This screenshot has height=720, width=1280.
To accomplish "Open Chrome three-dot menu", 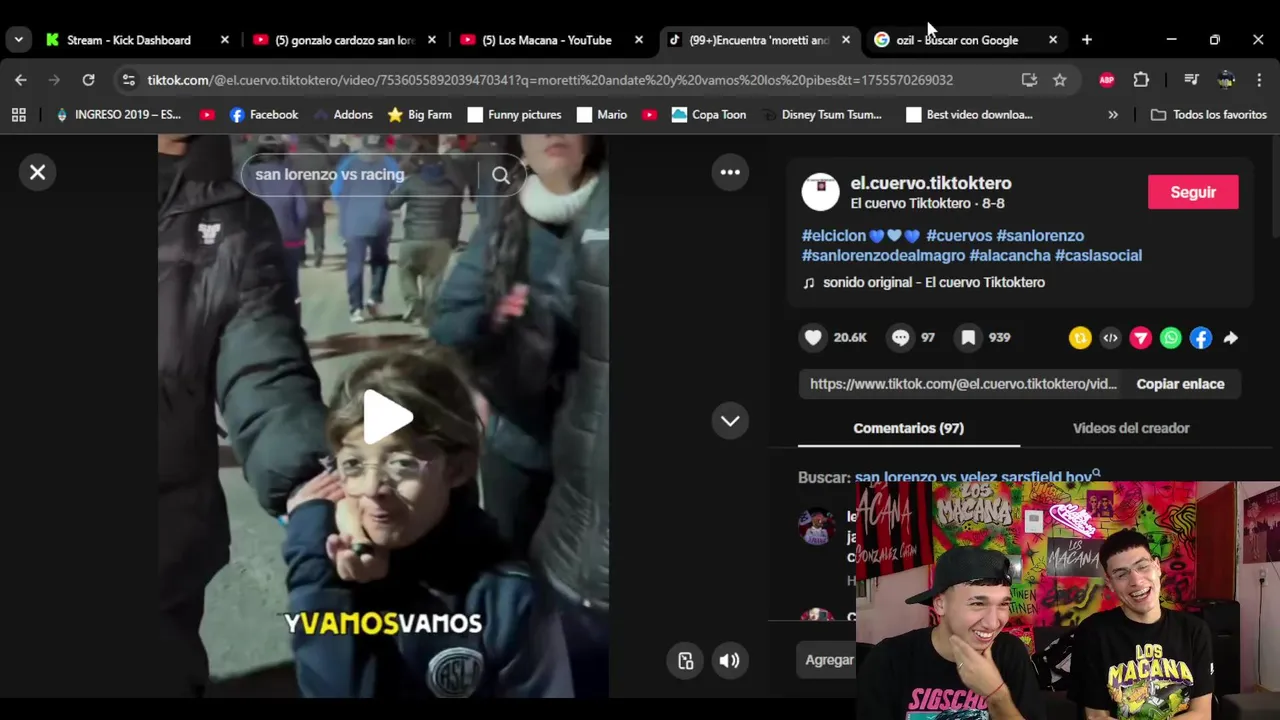I will (x=1259, y=80).
